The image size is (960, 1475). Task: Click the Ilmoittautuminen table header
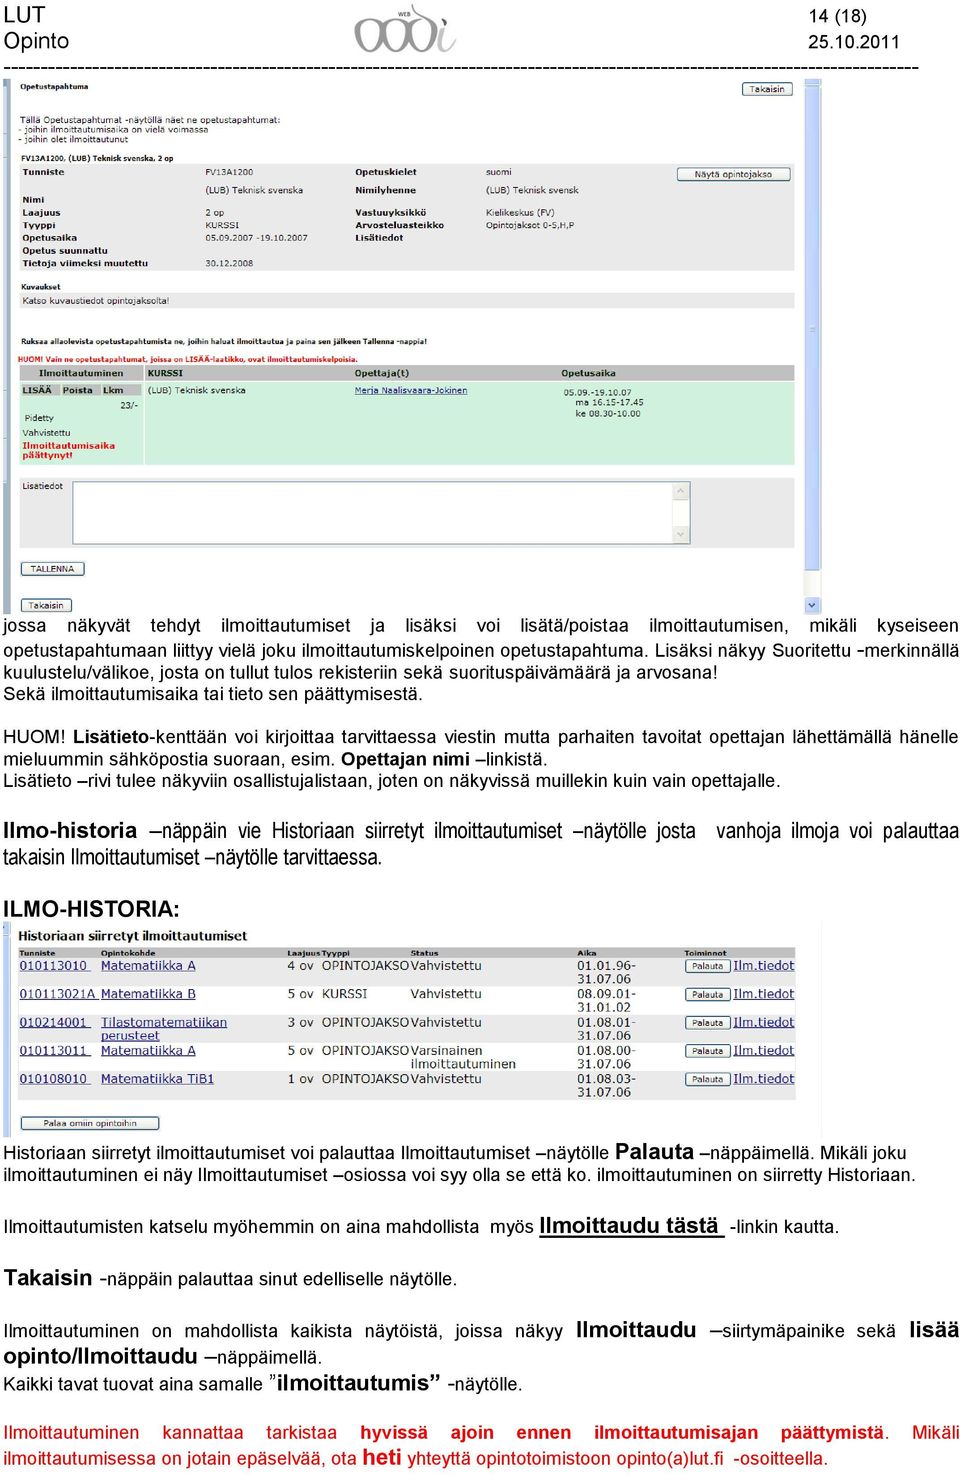(82, 373)
